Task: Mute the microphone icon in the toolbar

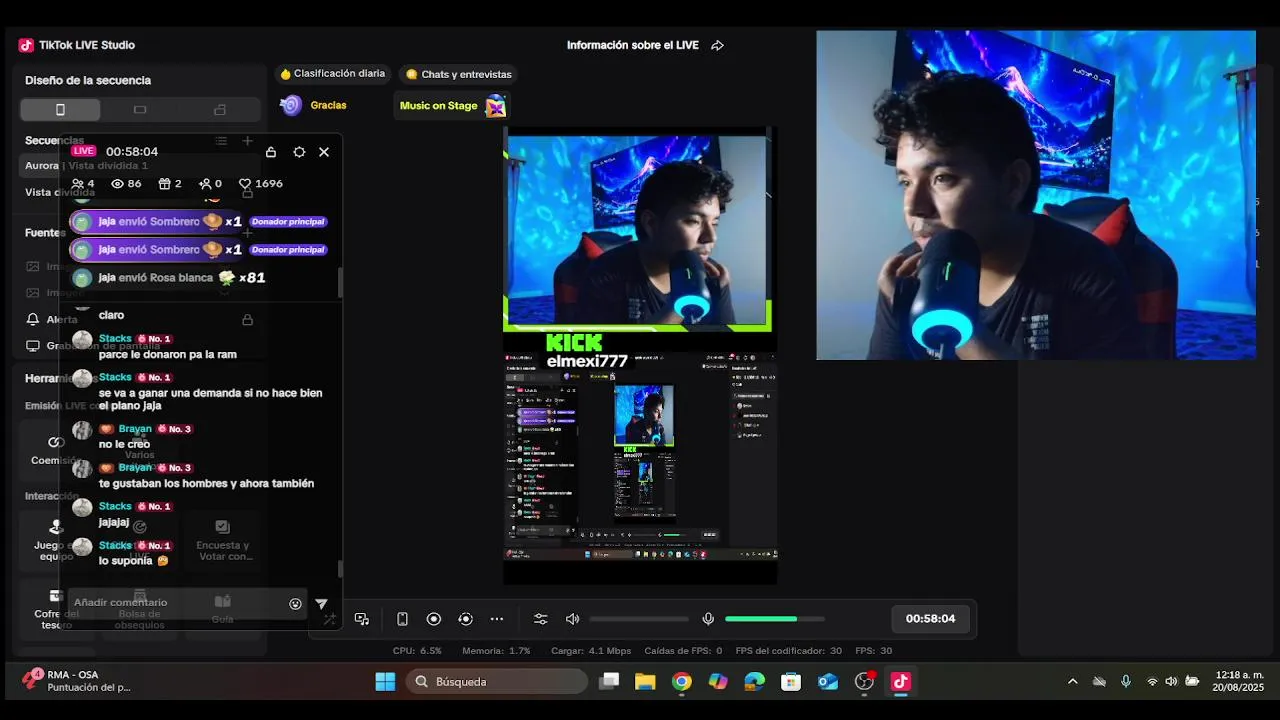Action: click(708, 619)
